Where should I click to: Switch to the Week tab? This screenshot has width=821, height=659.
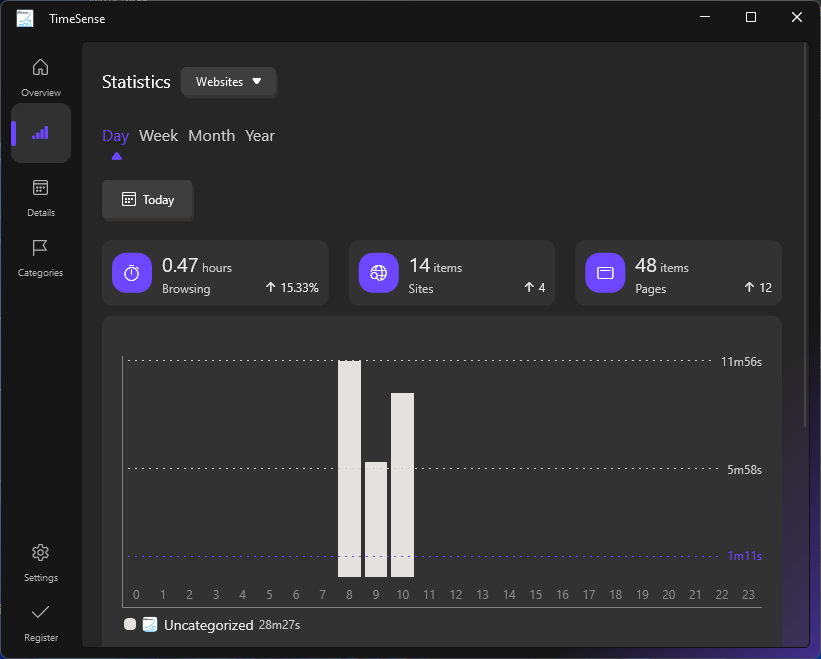coord(158,135)
